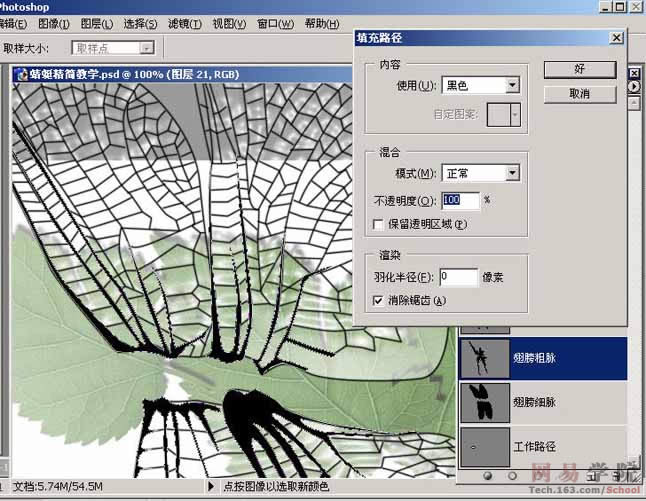Select the 翅膀细脉 path name

[x=534, y=402]
